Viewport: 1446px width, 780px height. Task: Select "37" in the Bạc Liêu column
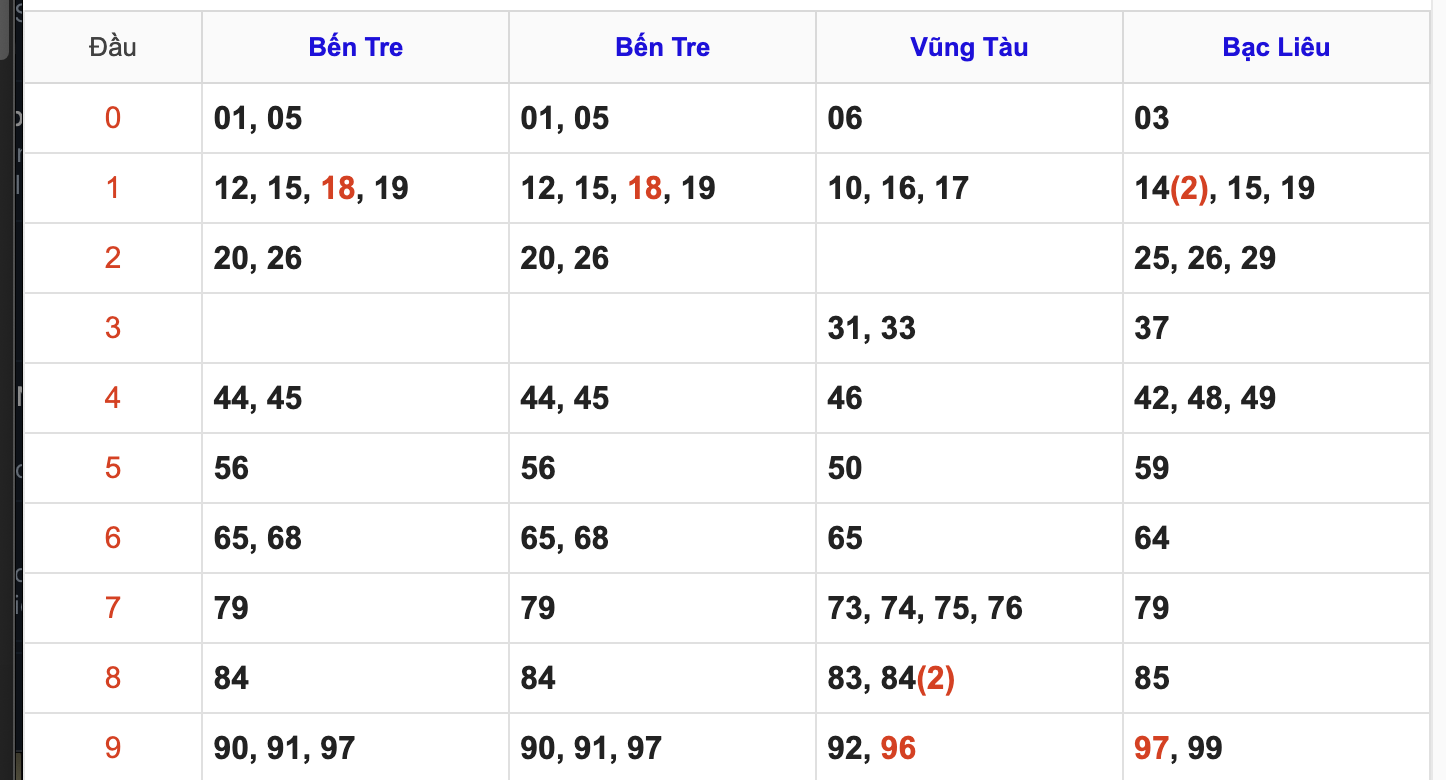coord(1152,328)
